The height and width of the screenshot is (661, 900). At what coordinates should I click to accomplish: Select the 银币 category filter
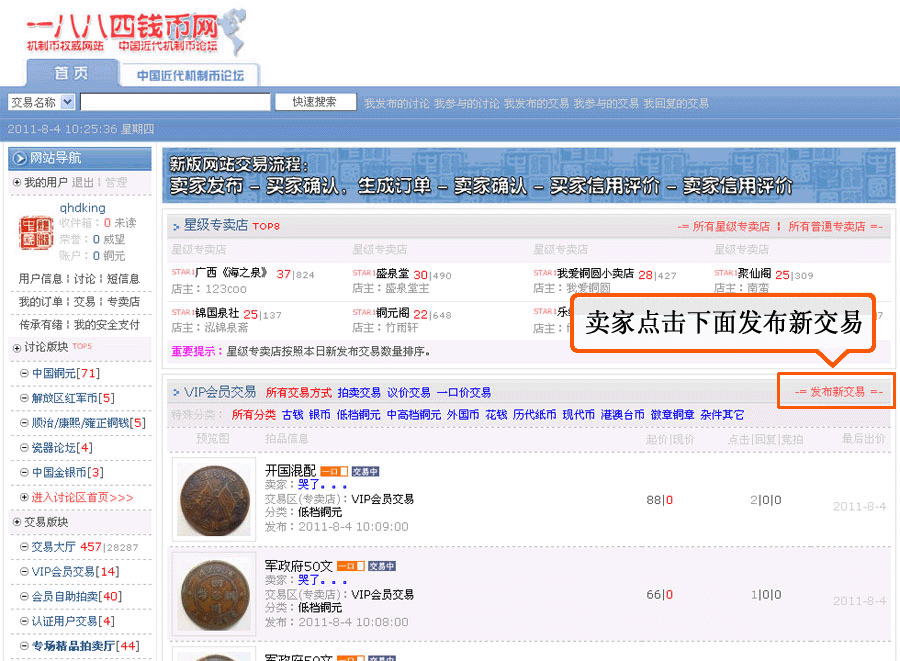pos(320,415)
